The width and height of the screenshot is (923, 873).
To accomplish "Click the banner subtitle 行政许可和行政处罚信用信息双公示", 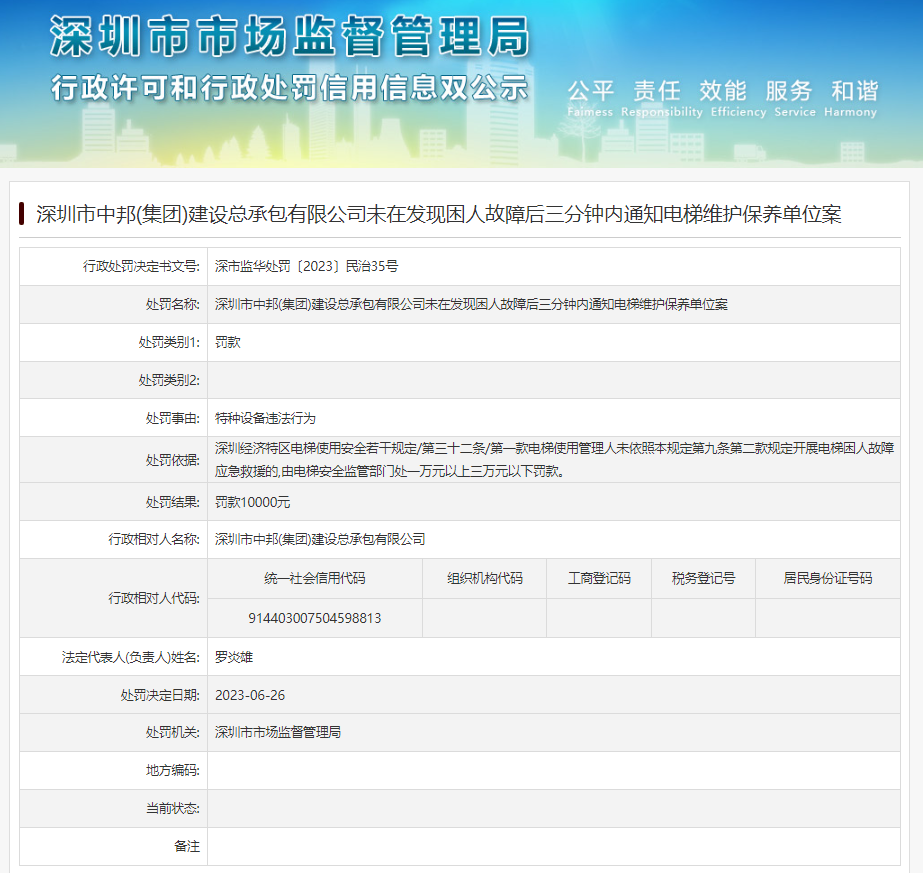I will (x=290, y=88).
